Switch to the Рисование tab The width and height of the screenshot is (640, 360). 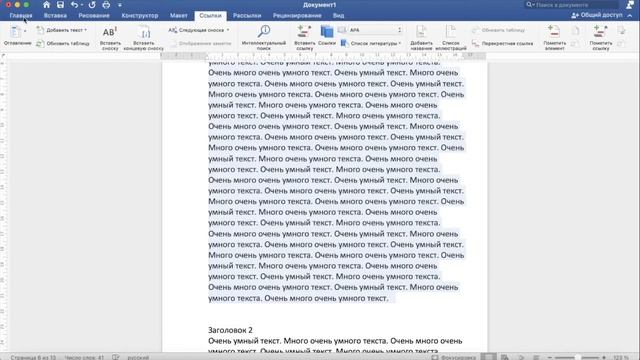point(94,16)
